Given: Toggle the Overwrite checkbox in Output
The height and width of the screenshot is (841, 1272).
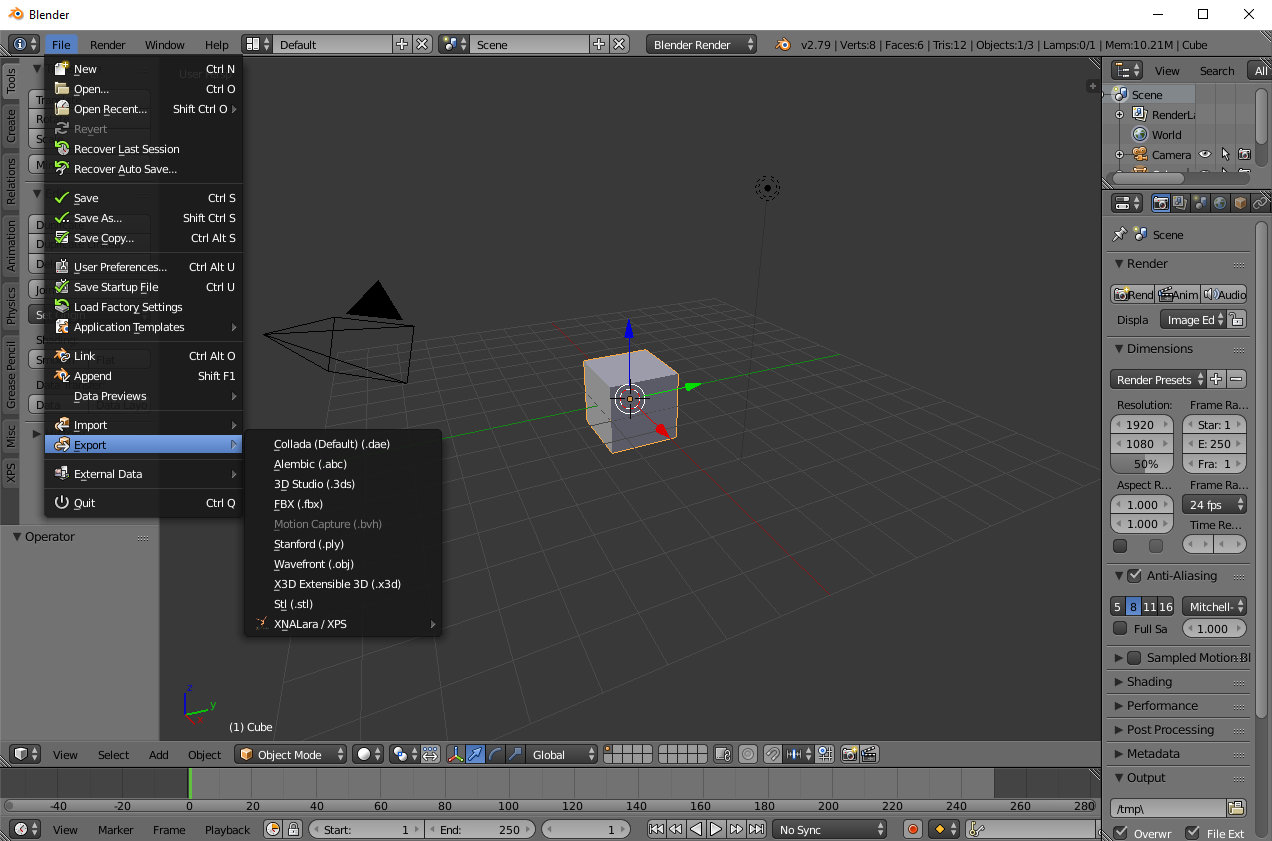Looking at the screenshot, I should [x=1121, y=833].
